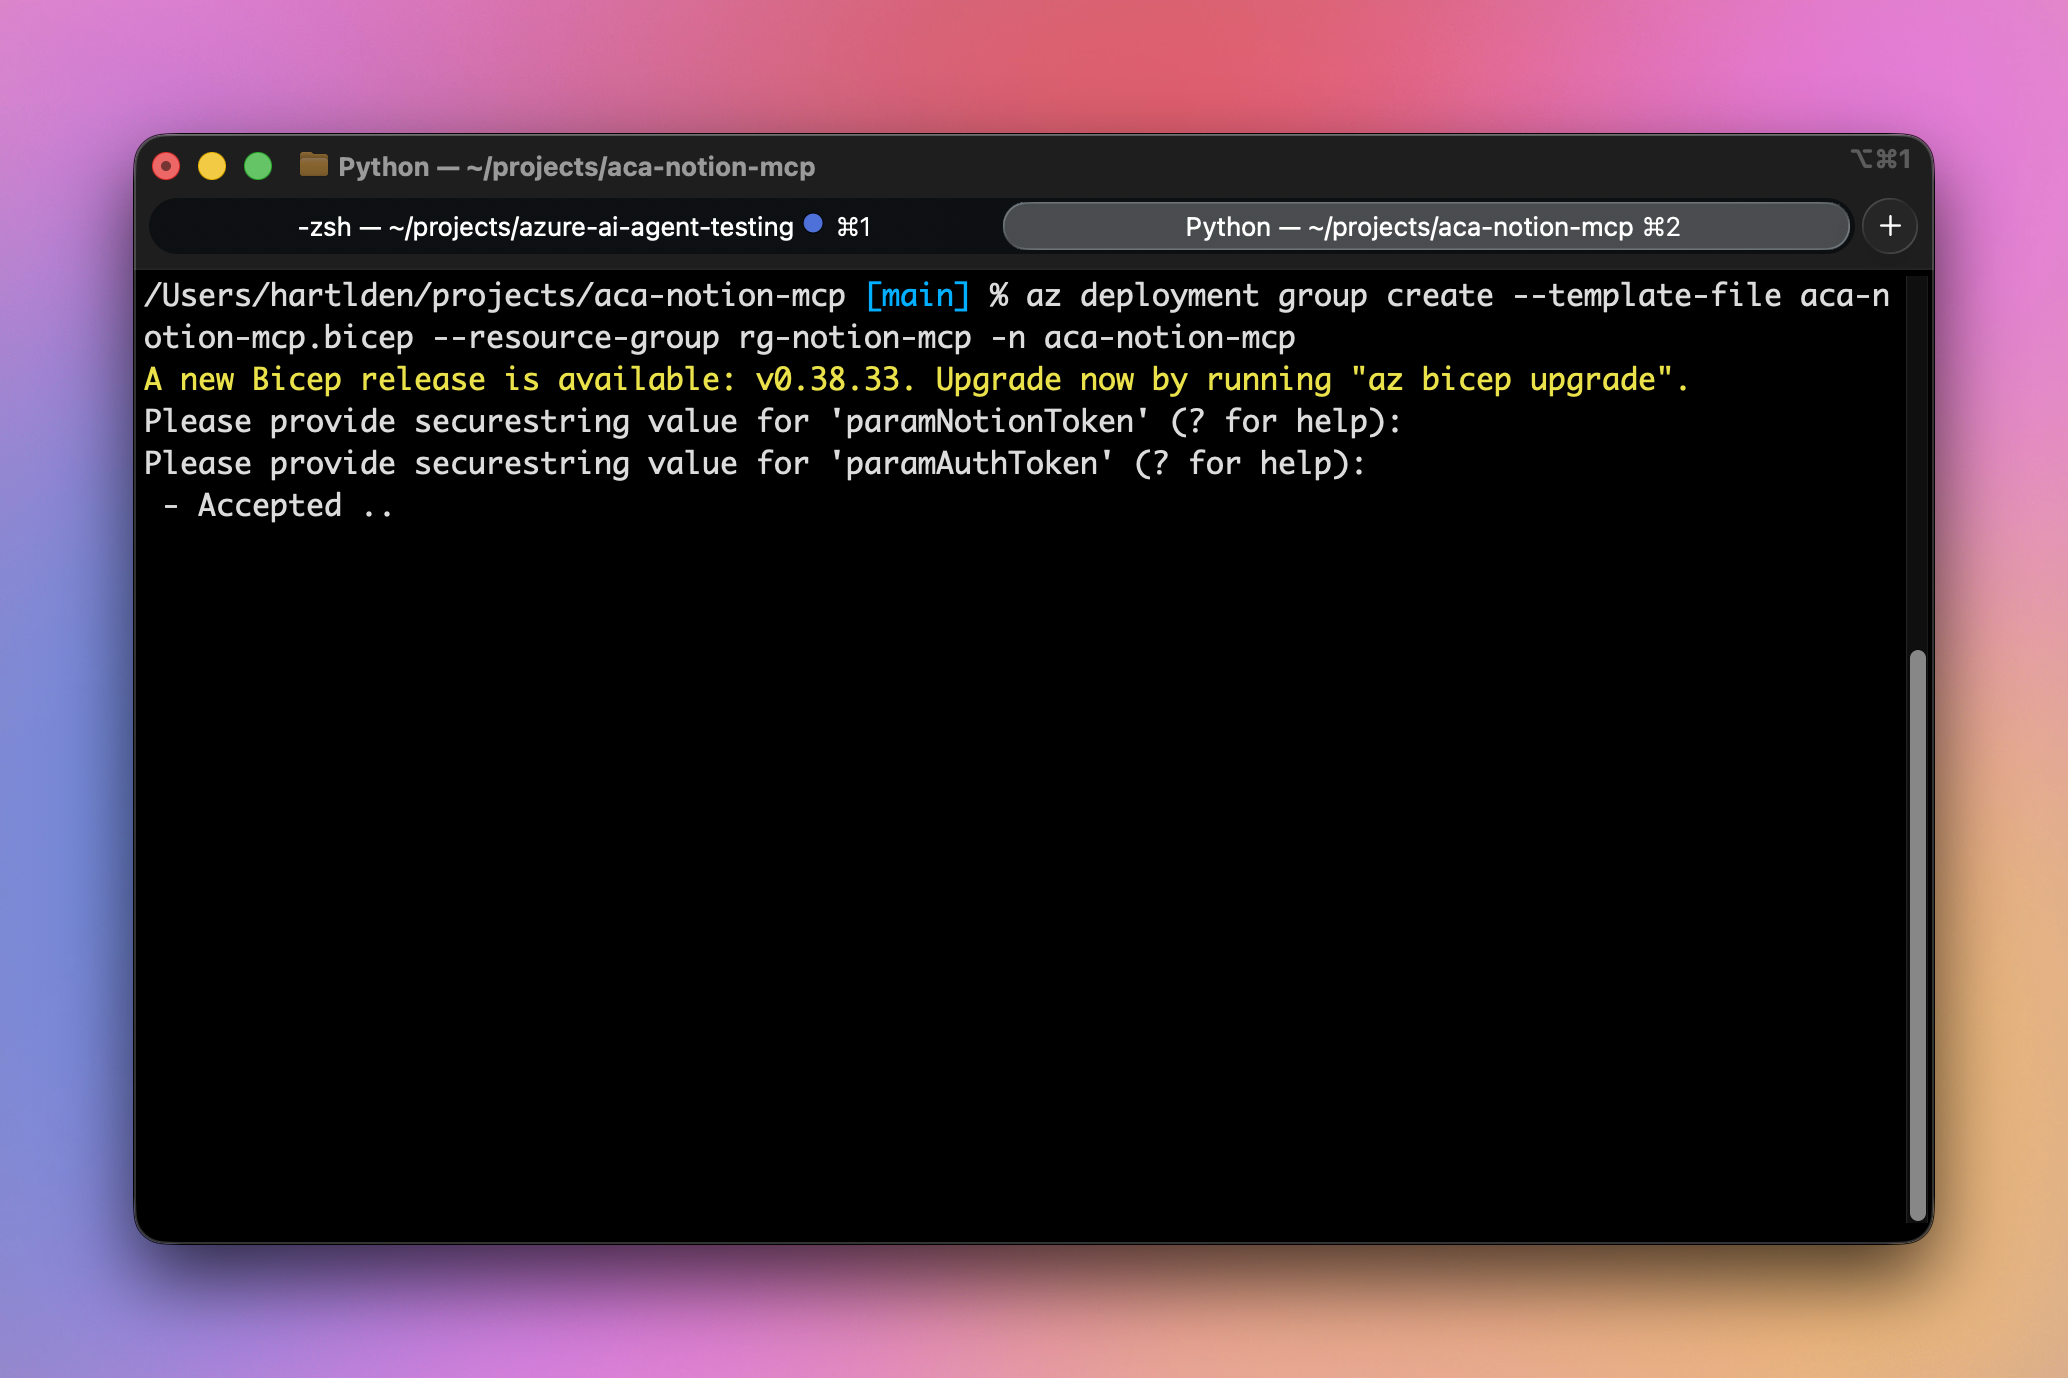Viewport: 2068px width, 1378px height.
Task: Click the ⌘2 shortcut label on Python tab
Action: [x=1661, y=227]
